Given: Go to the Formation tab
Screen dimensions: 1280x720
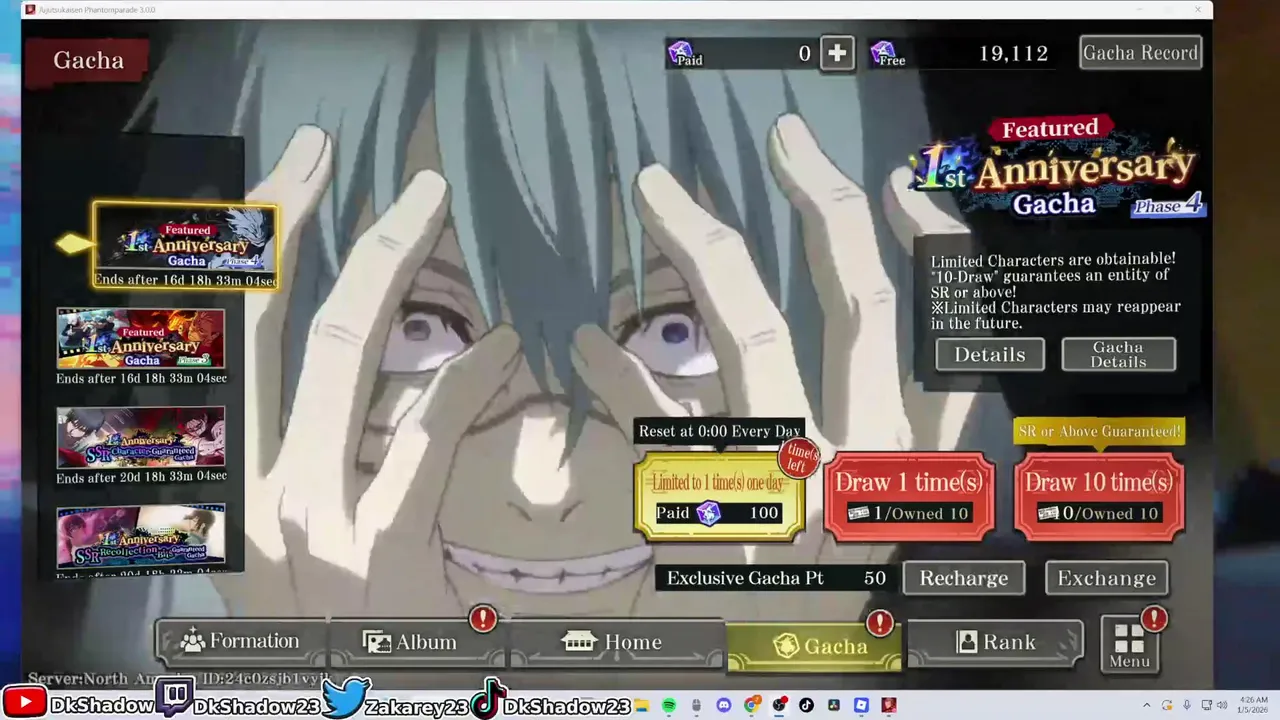Looking at the screenshot, I should [241, 642].
